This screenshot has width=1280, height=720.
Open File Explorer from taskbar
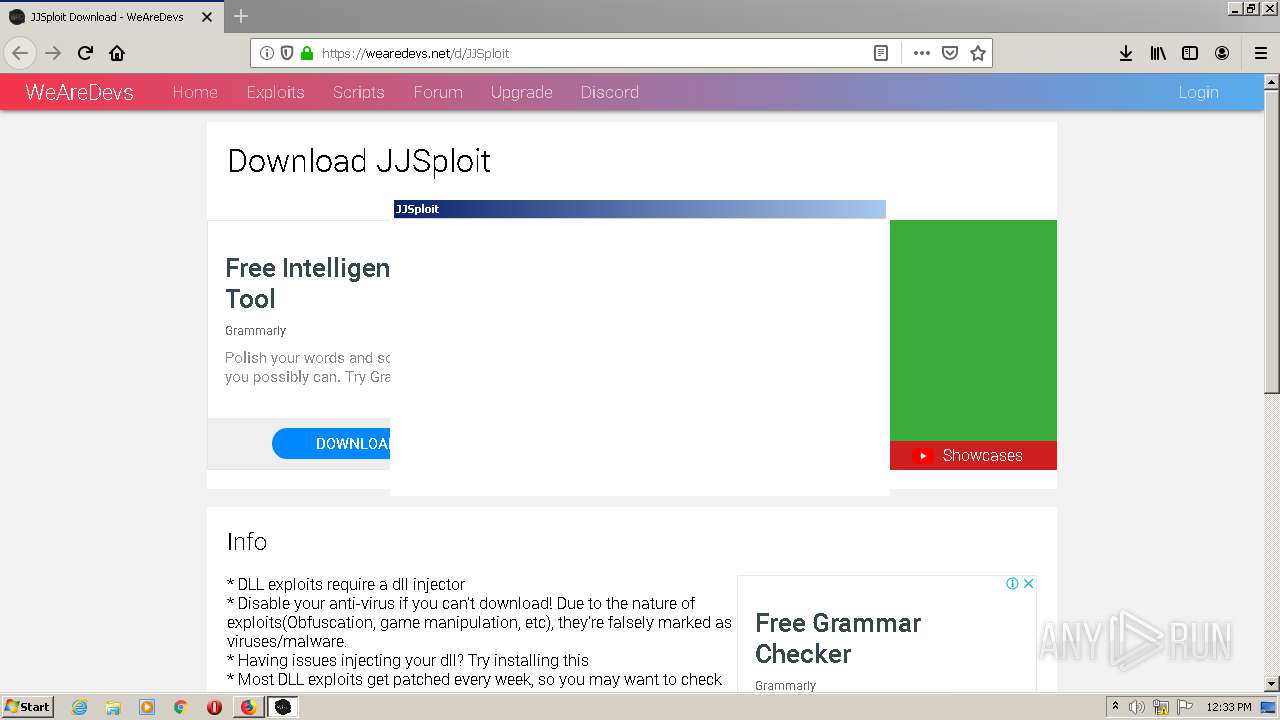coord(113,707)
